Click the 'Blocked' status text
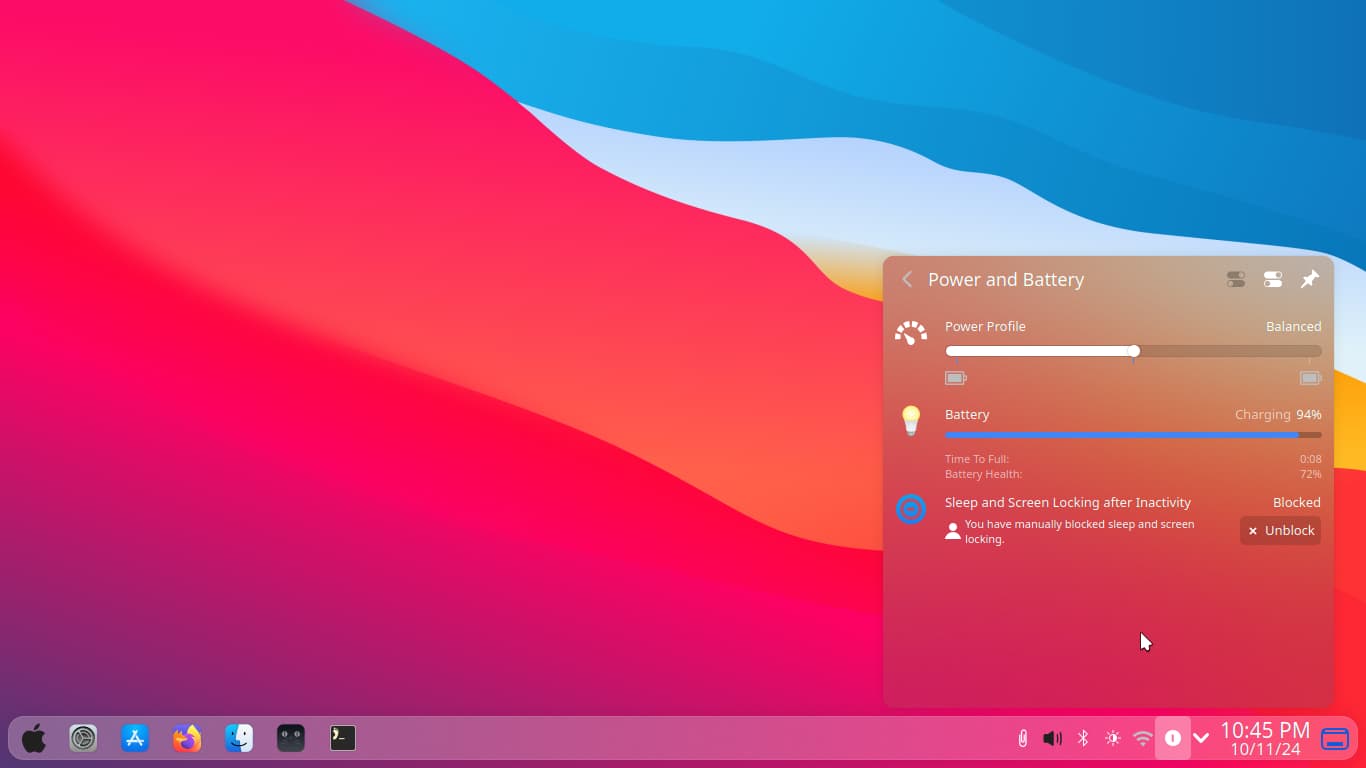1366x768 pixels. 1296,503
